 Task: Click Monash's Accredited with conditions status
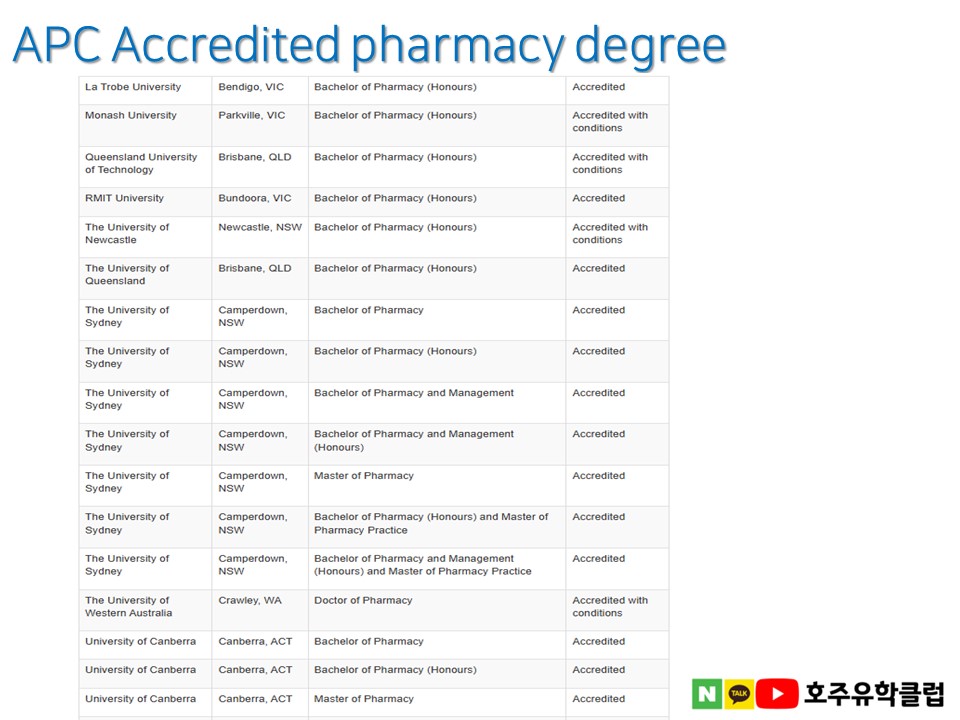[x=610, y=122]
